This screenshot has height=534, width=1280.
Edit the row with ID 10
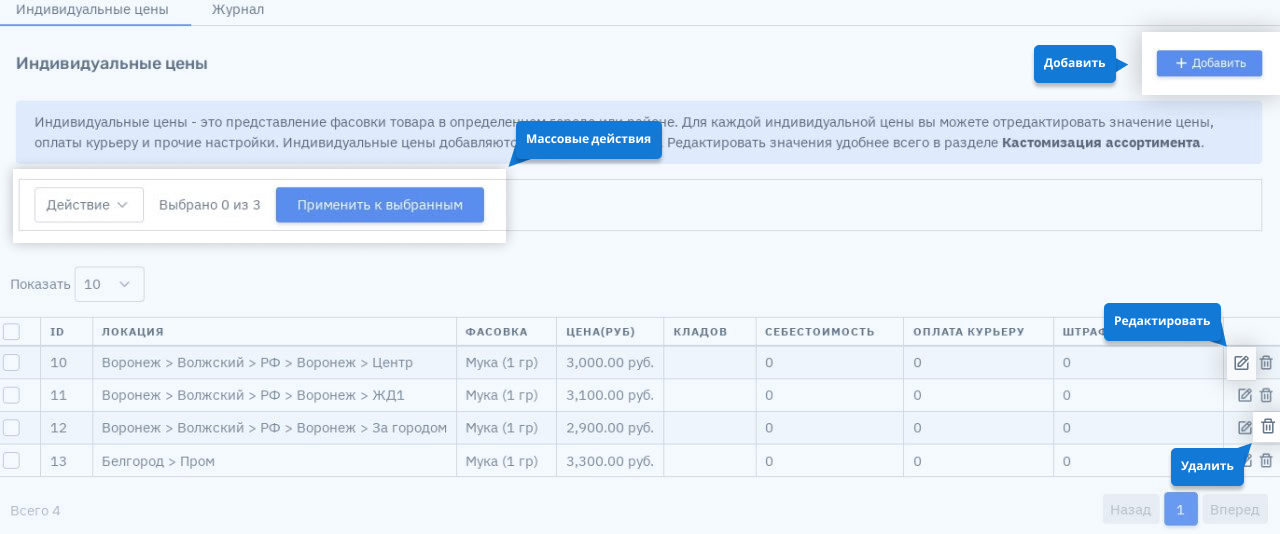pyautogui.click(x=1241, y=363)
